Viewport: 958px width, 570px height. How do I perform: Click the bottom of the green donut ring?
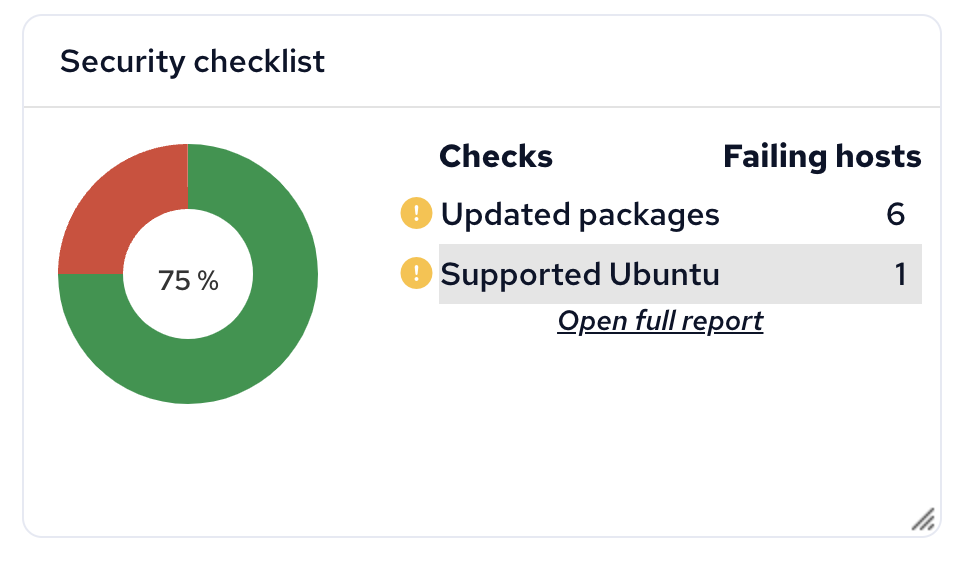[188, 371]
